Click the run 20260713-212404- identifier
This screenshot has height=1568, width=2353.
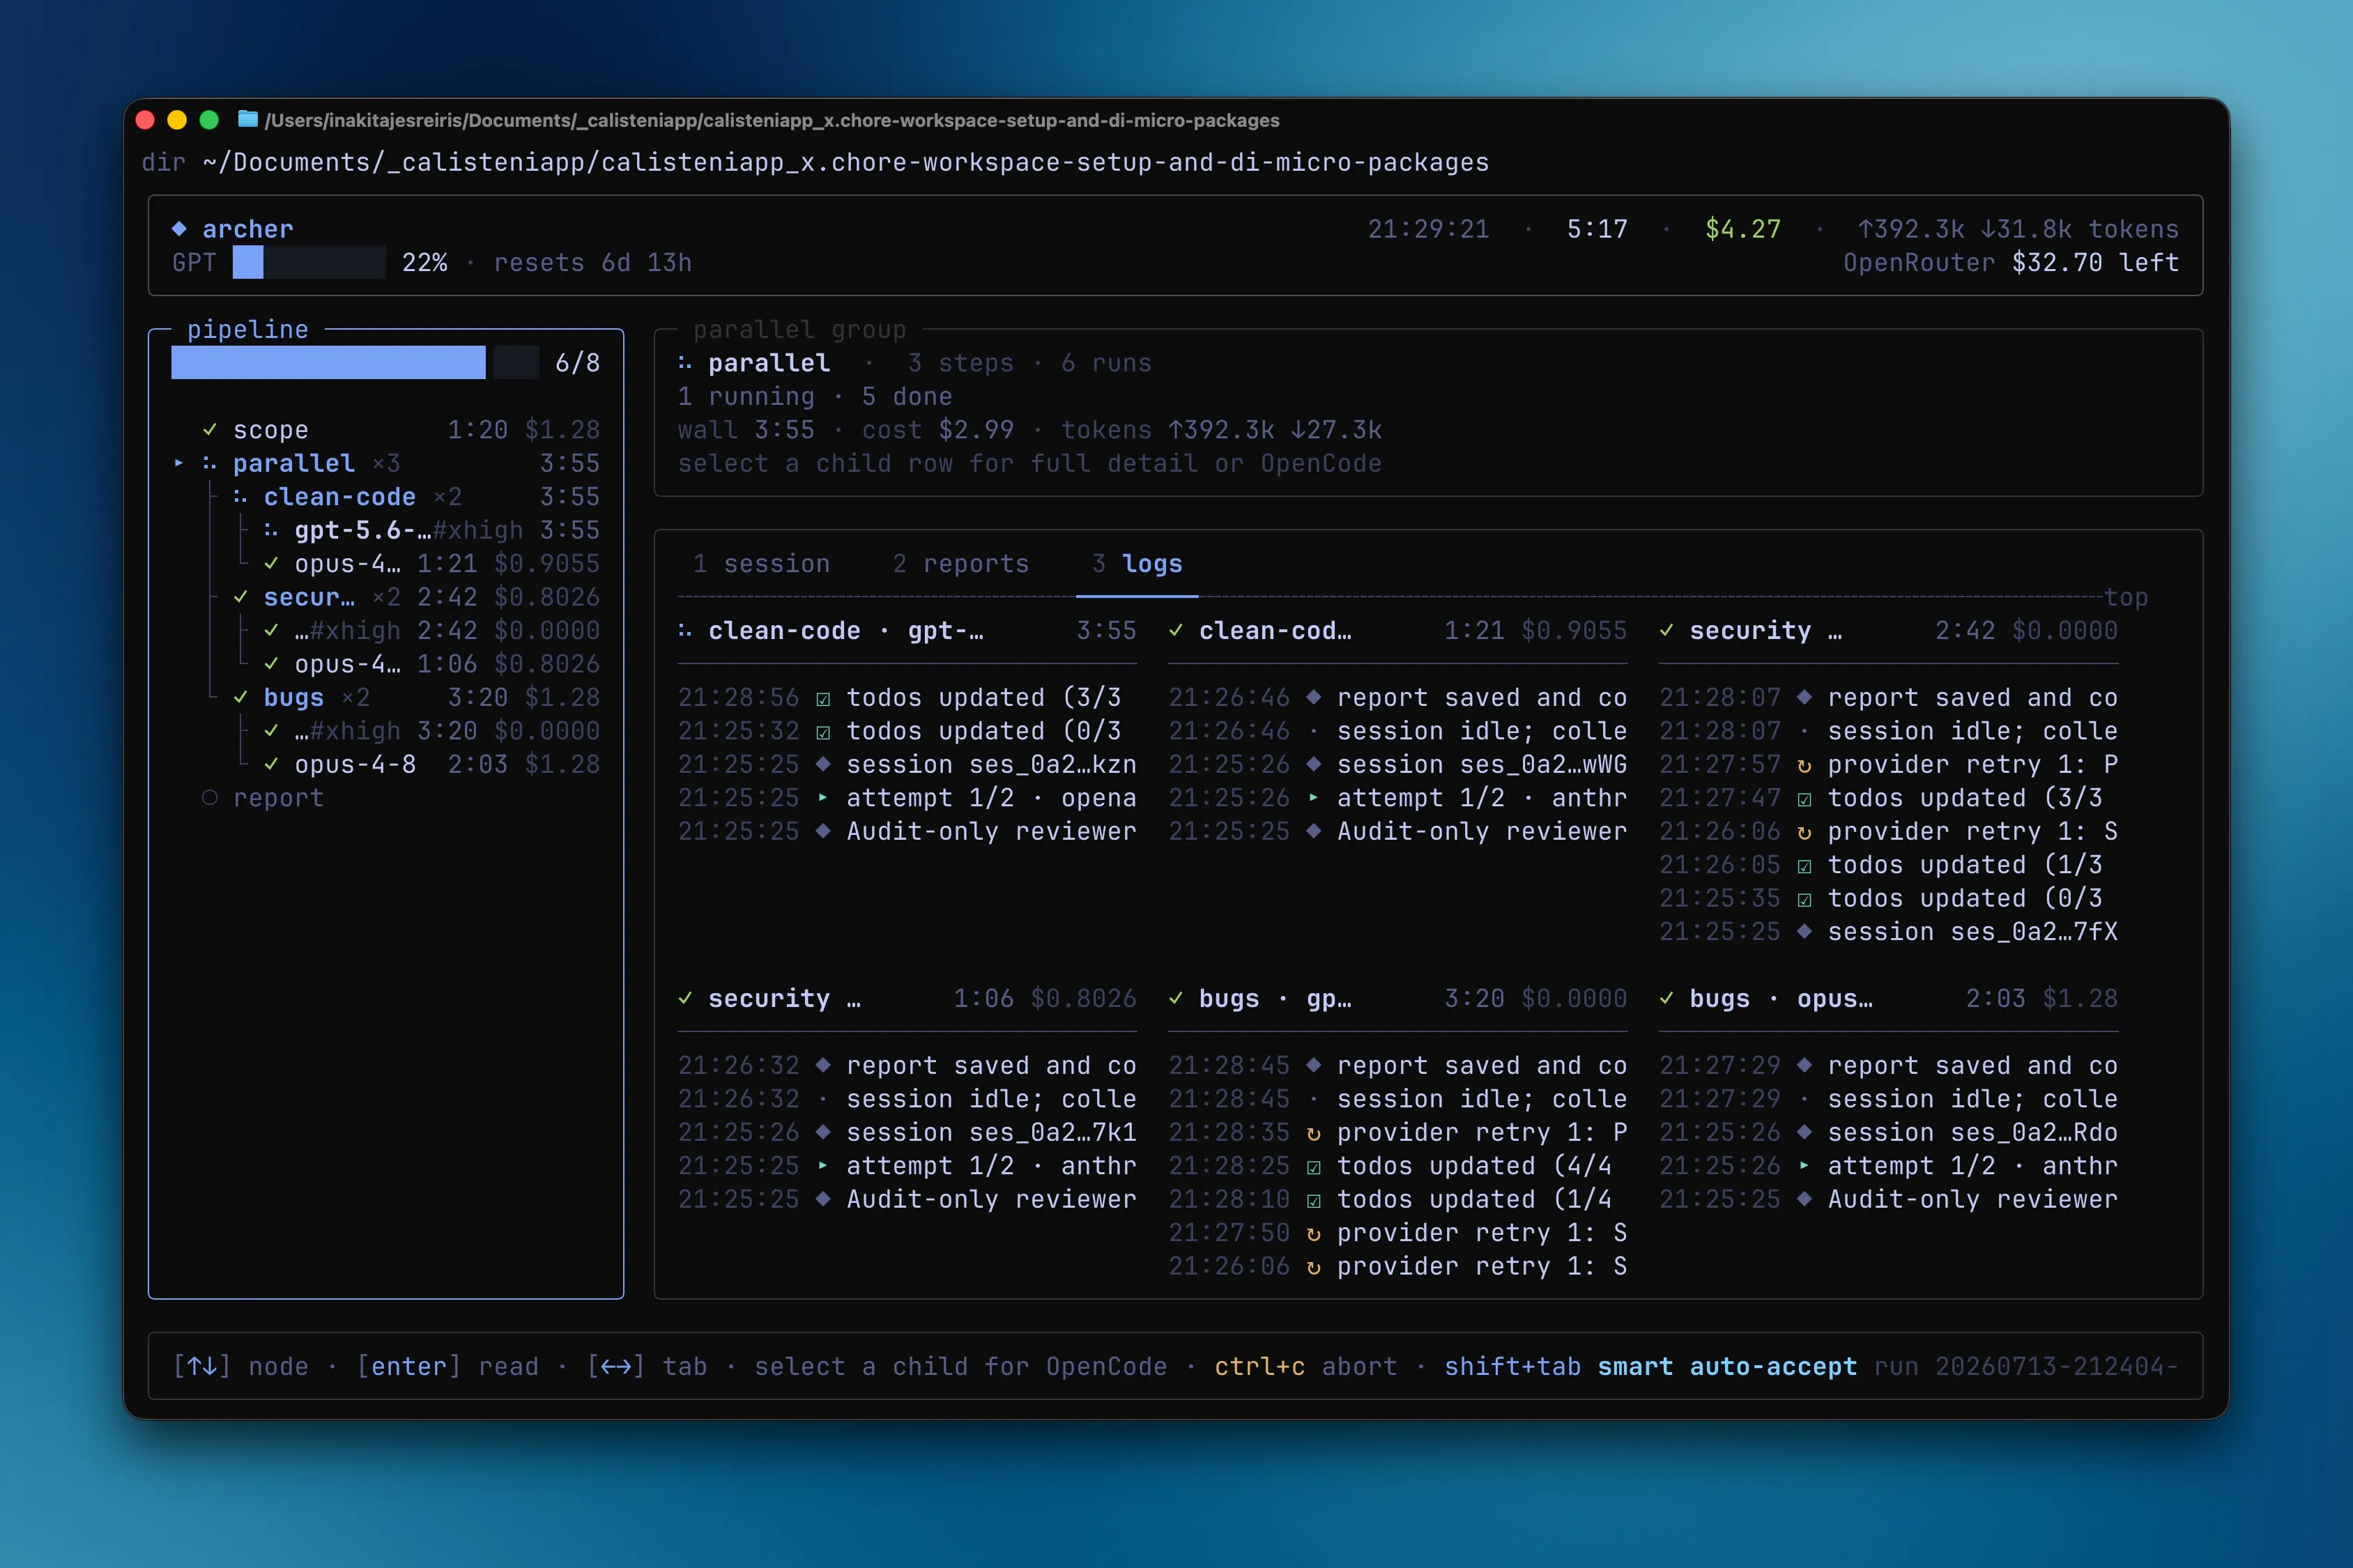click(x=2026, y=1366)
